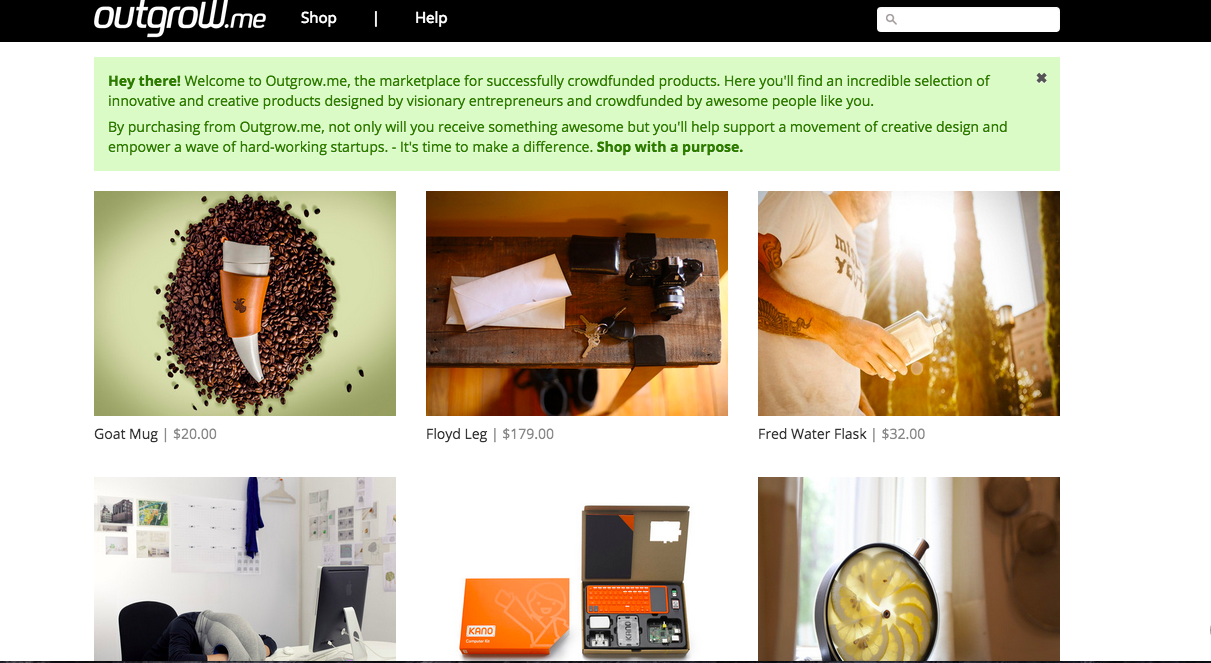Click the outgrow.me logo
Screen dimensions: 1211x663
click(x=180, y=17)
